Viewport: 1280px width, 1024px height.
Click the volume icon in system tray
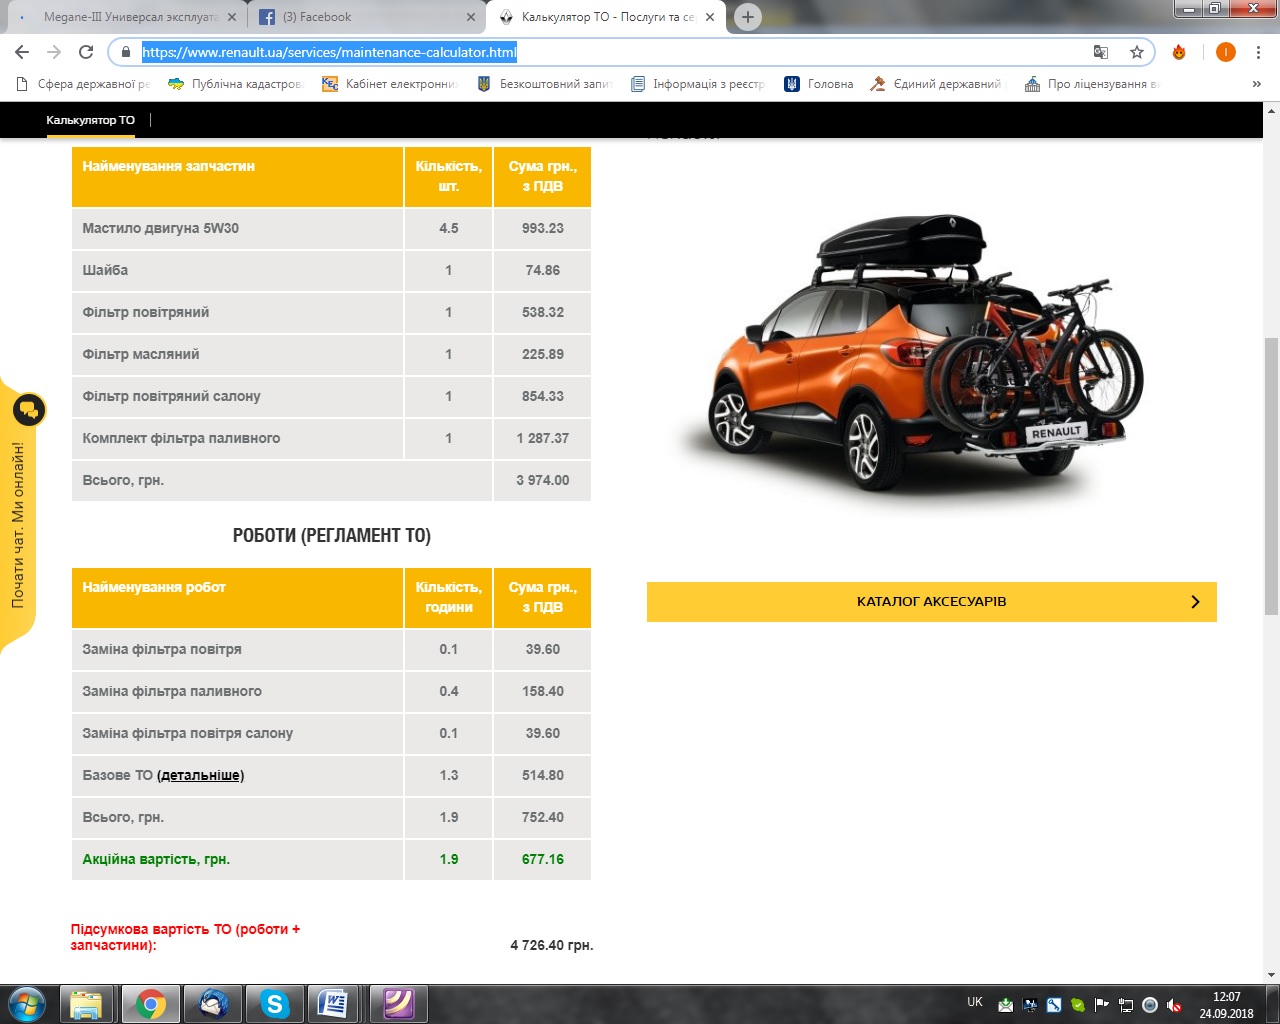pyautogui.click(x=1174, y=1005)
